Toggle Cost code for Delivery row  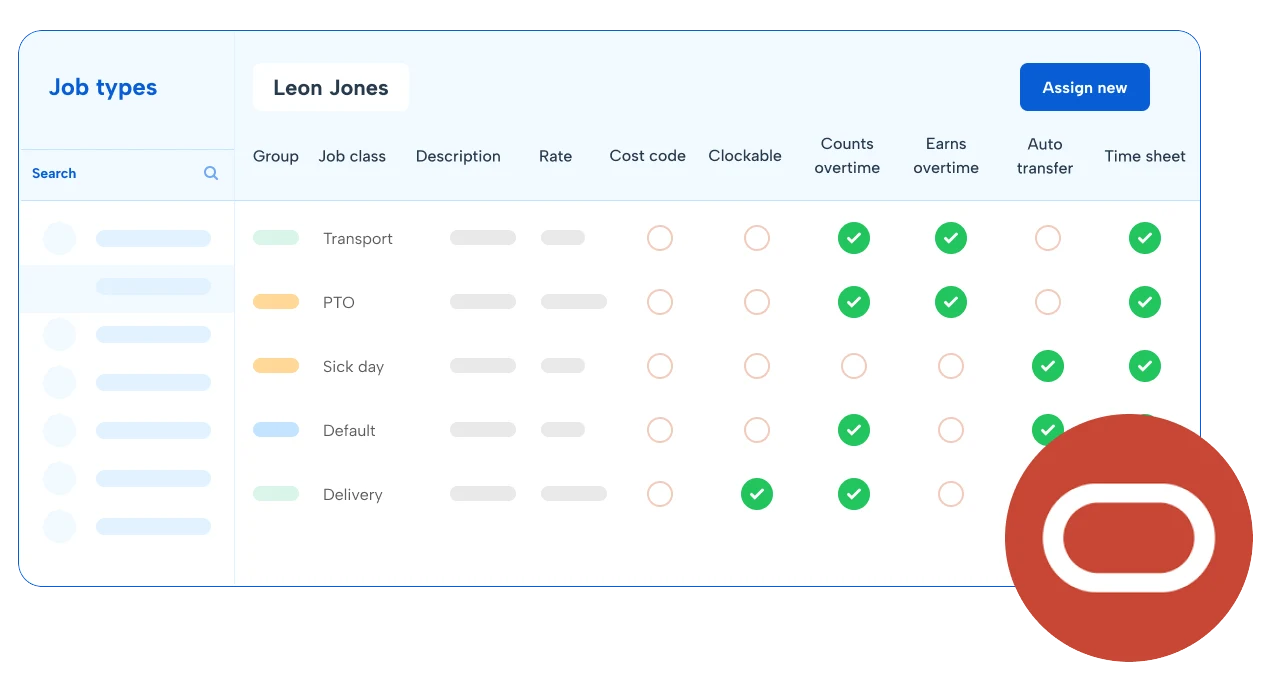[x=660, y=494]
